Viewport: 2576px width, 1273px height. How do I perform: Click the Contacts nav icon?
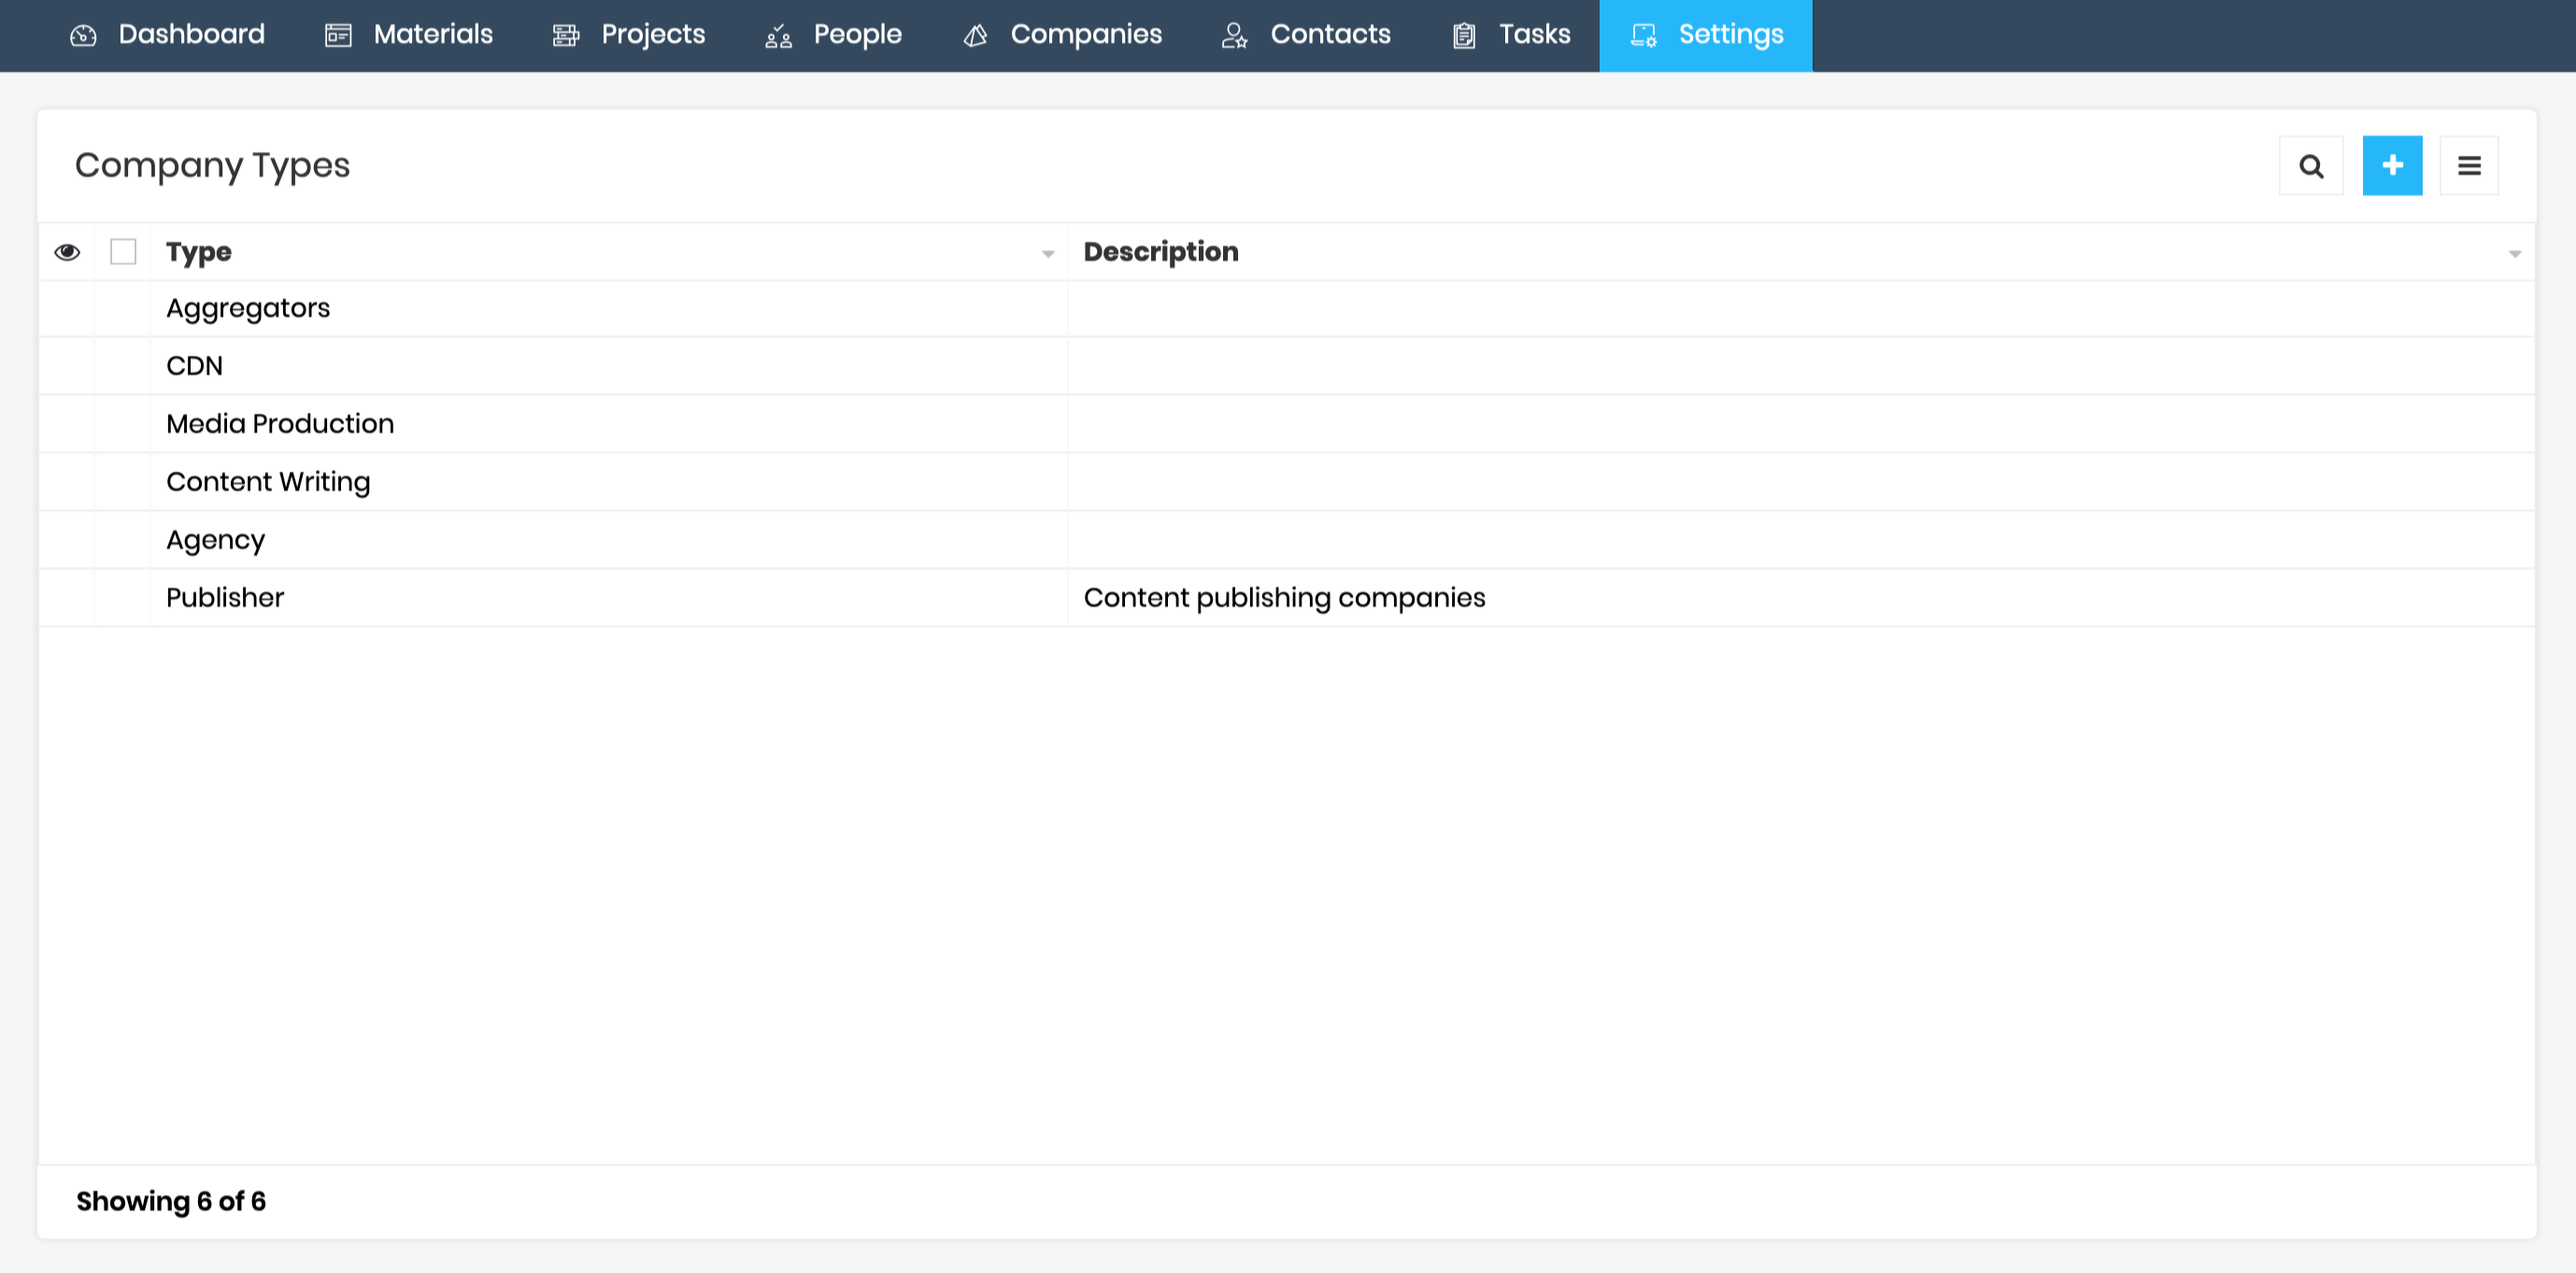click(x=1235, y=36)
